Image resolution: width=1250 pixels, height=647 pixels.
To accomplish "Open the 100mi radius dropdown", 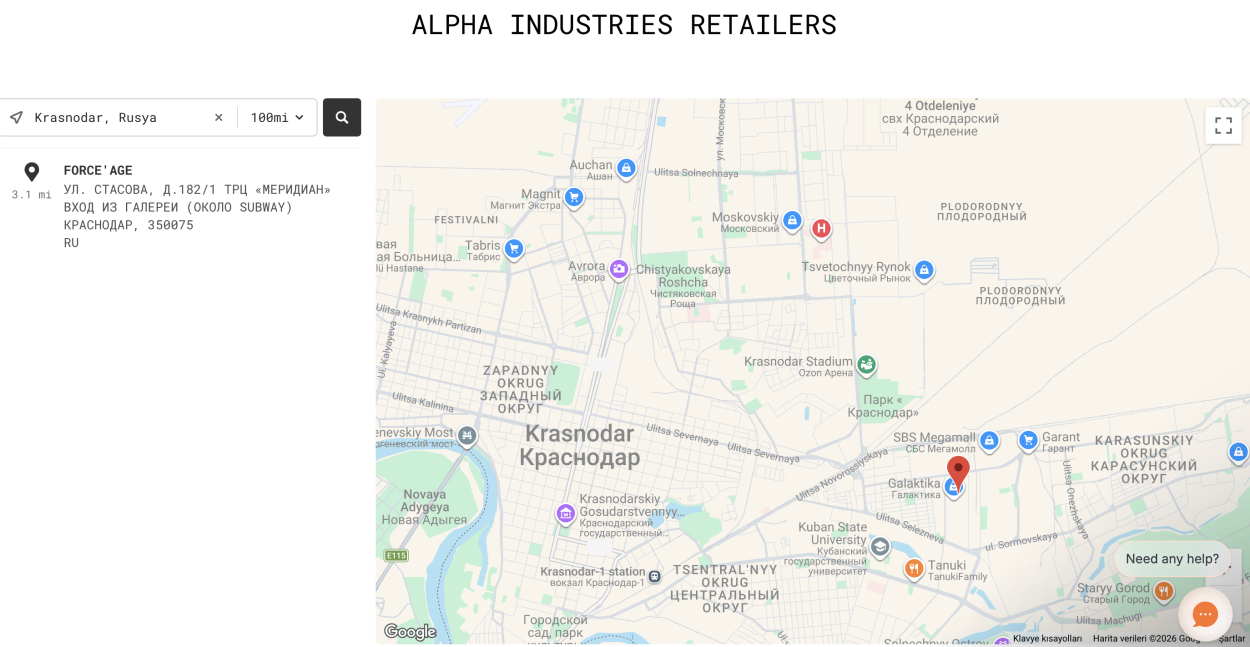I will [x=277, y=117].
